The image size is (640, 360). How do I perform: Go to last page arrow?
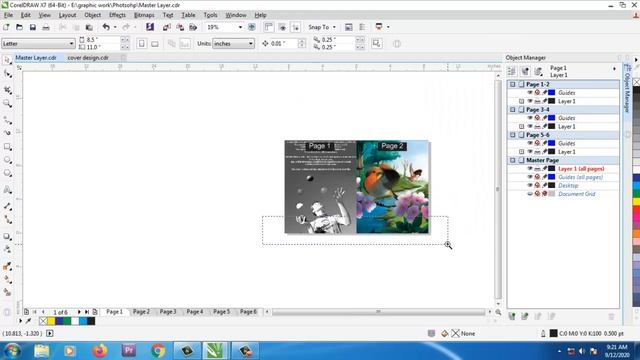coord(87,312)
